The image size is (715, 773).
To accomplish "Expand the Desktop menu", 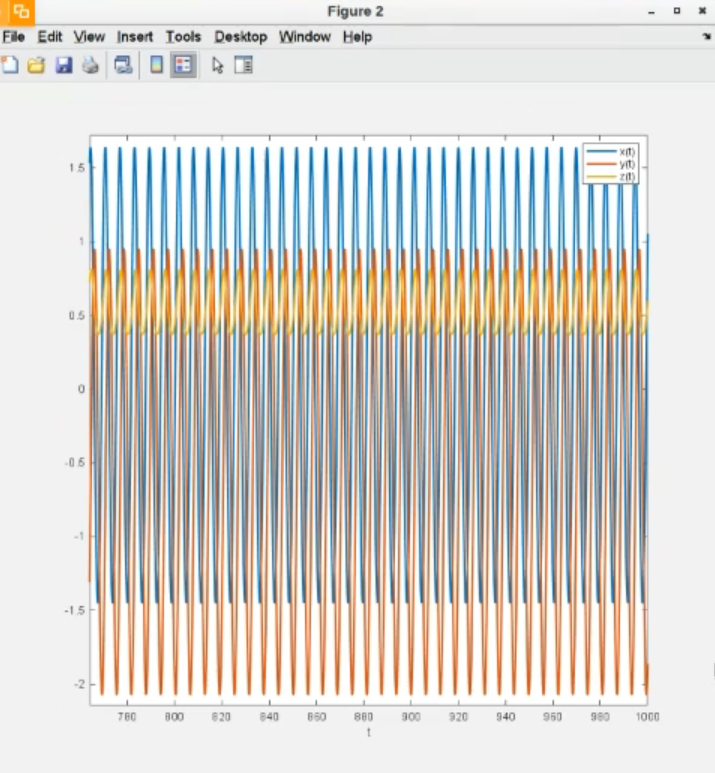I will pyautogui.click(x=240, y=37).
